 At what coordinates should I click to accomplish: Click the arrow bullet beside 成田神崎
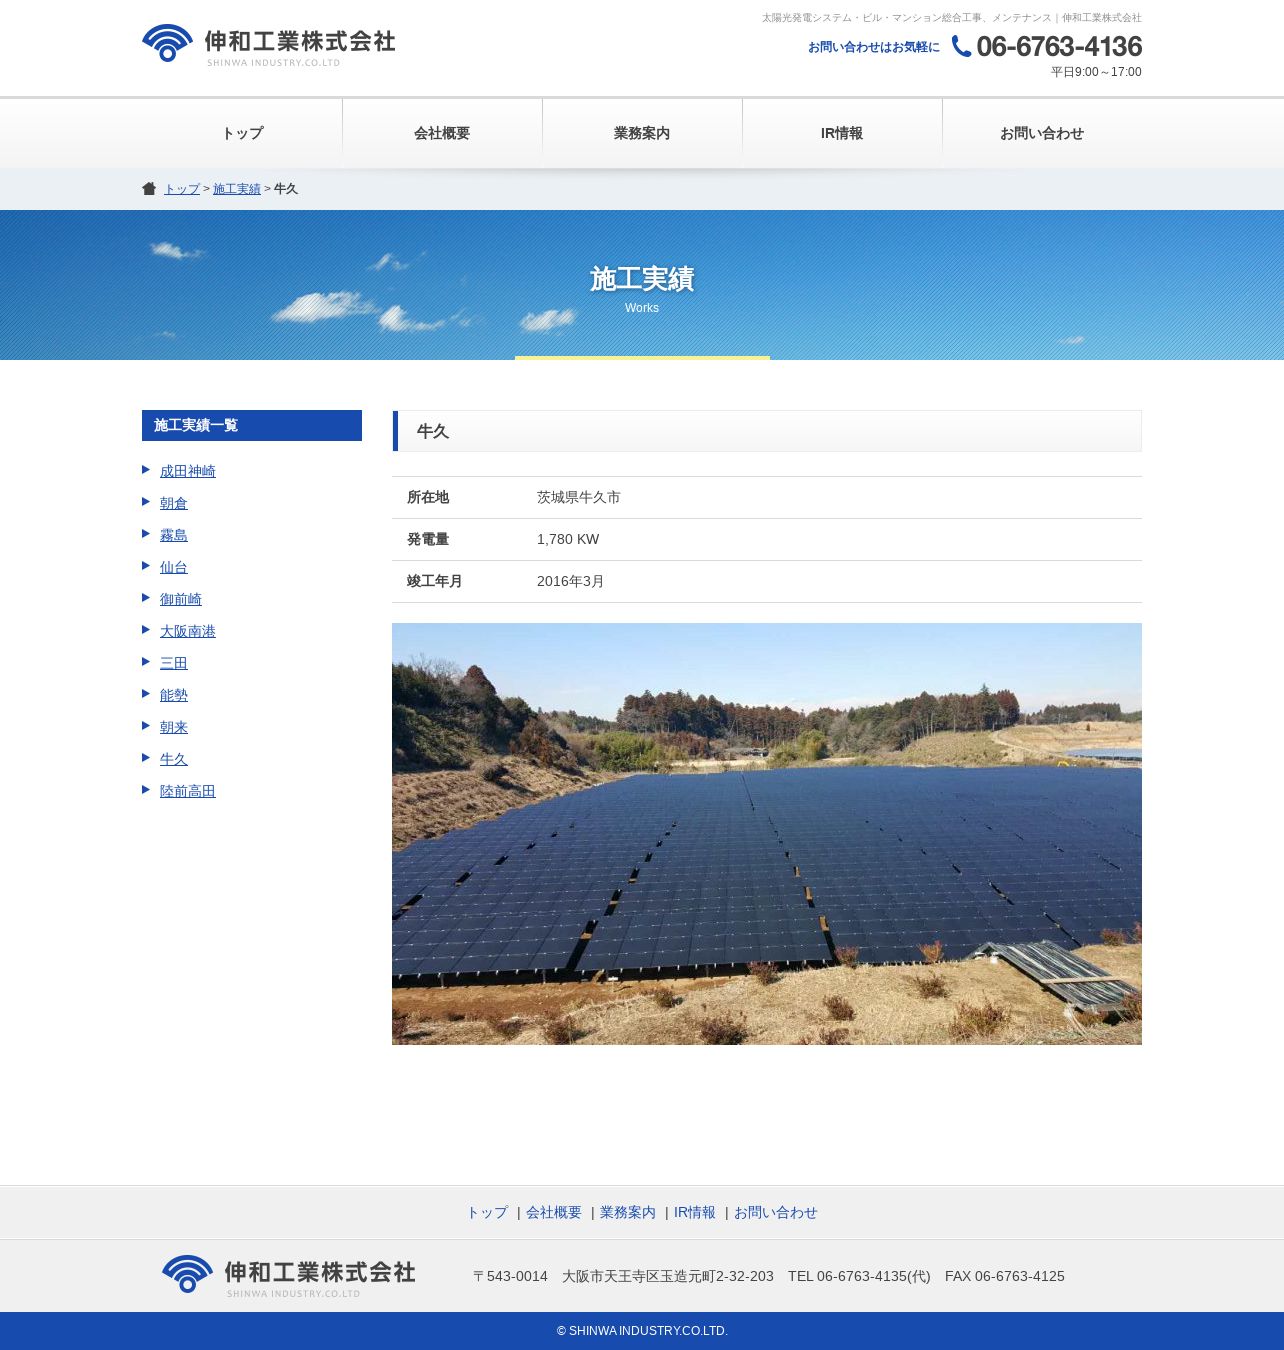pyautogui.click(x=146, y=470)
